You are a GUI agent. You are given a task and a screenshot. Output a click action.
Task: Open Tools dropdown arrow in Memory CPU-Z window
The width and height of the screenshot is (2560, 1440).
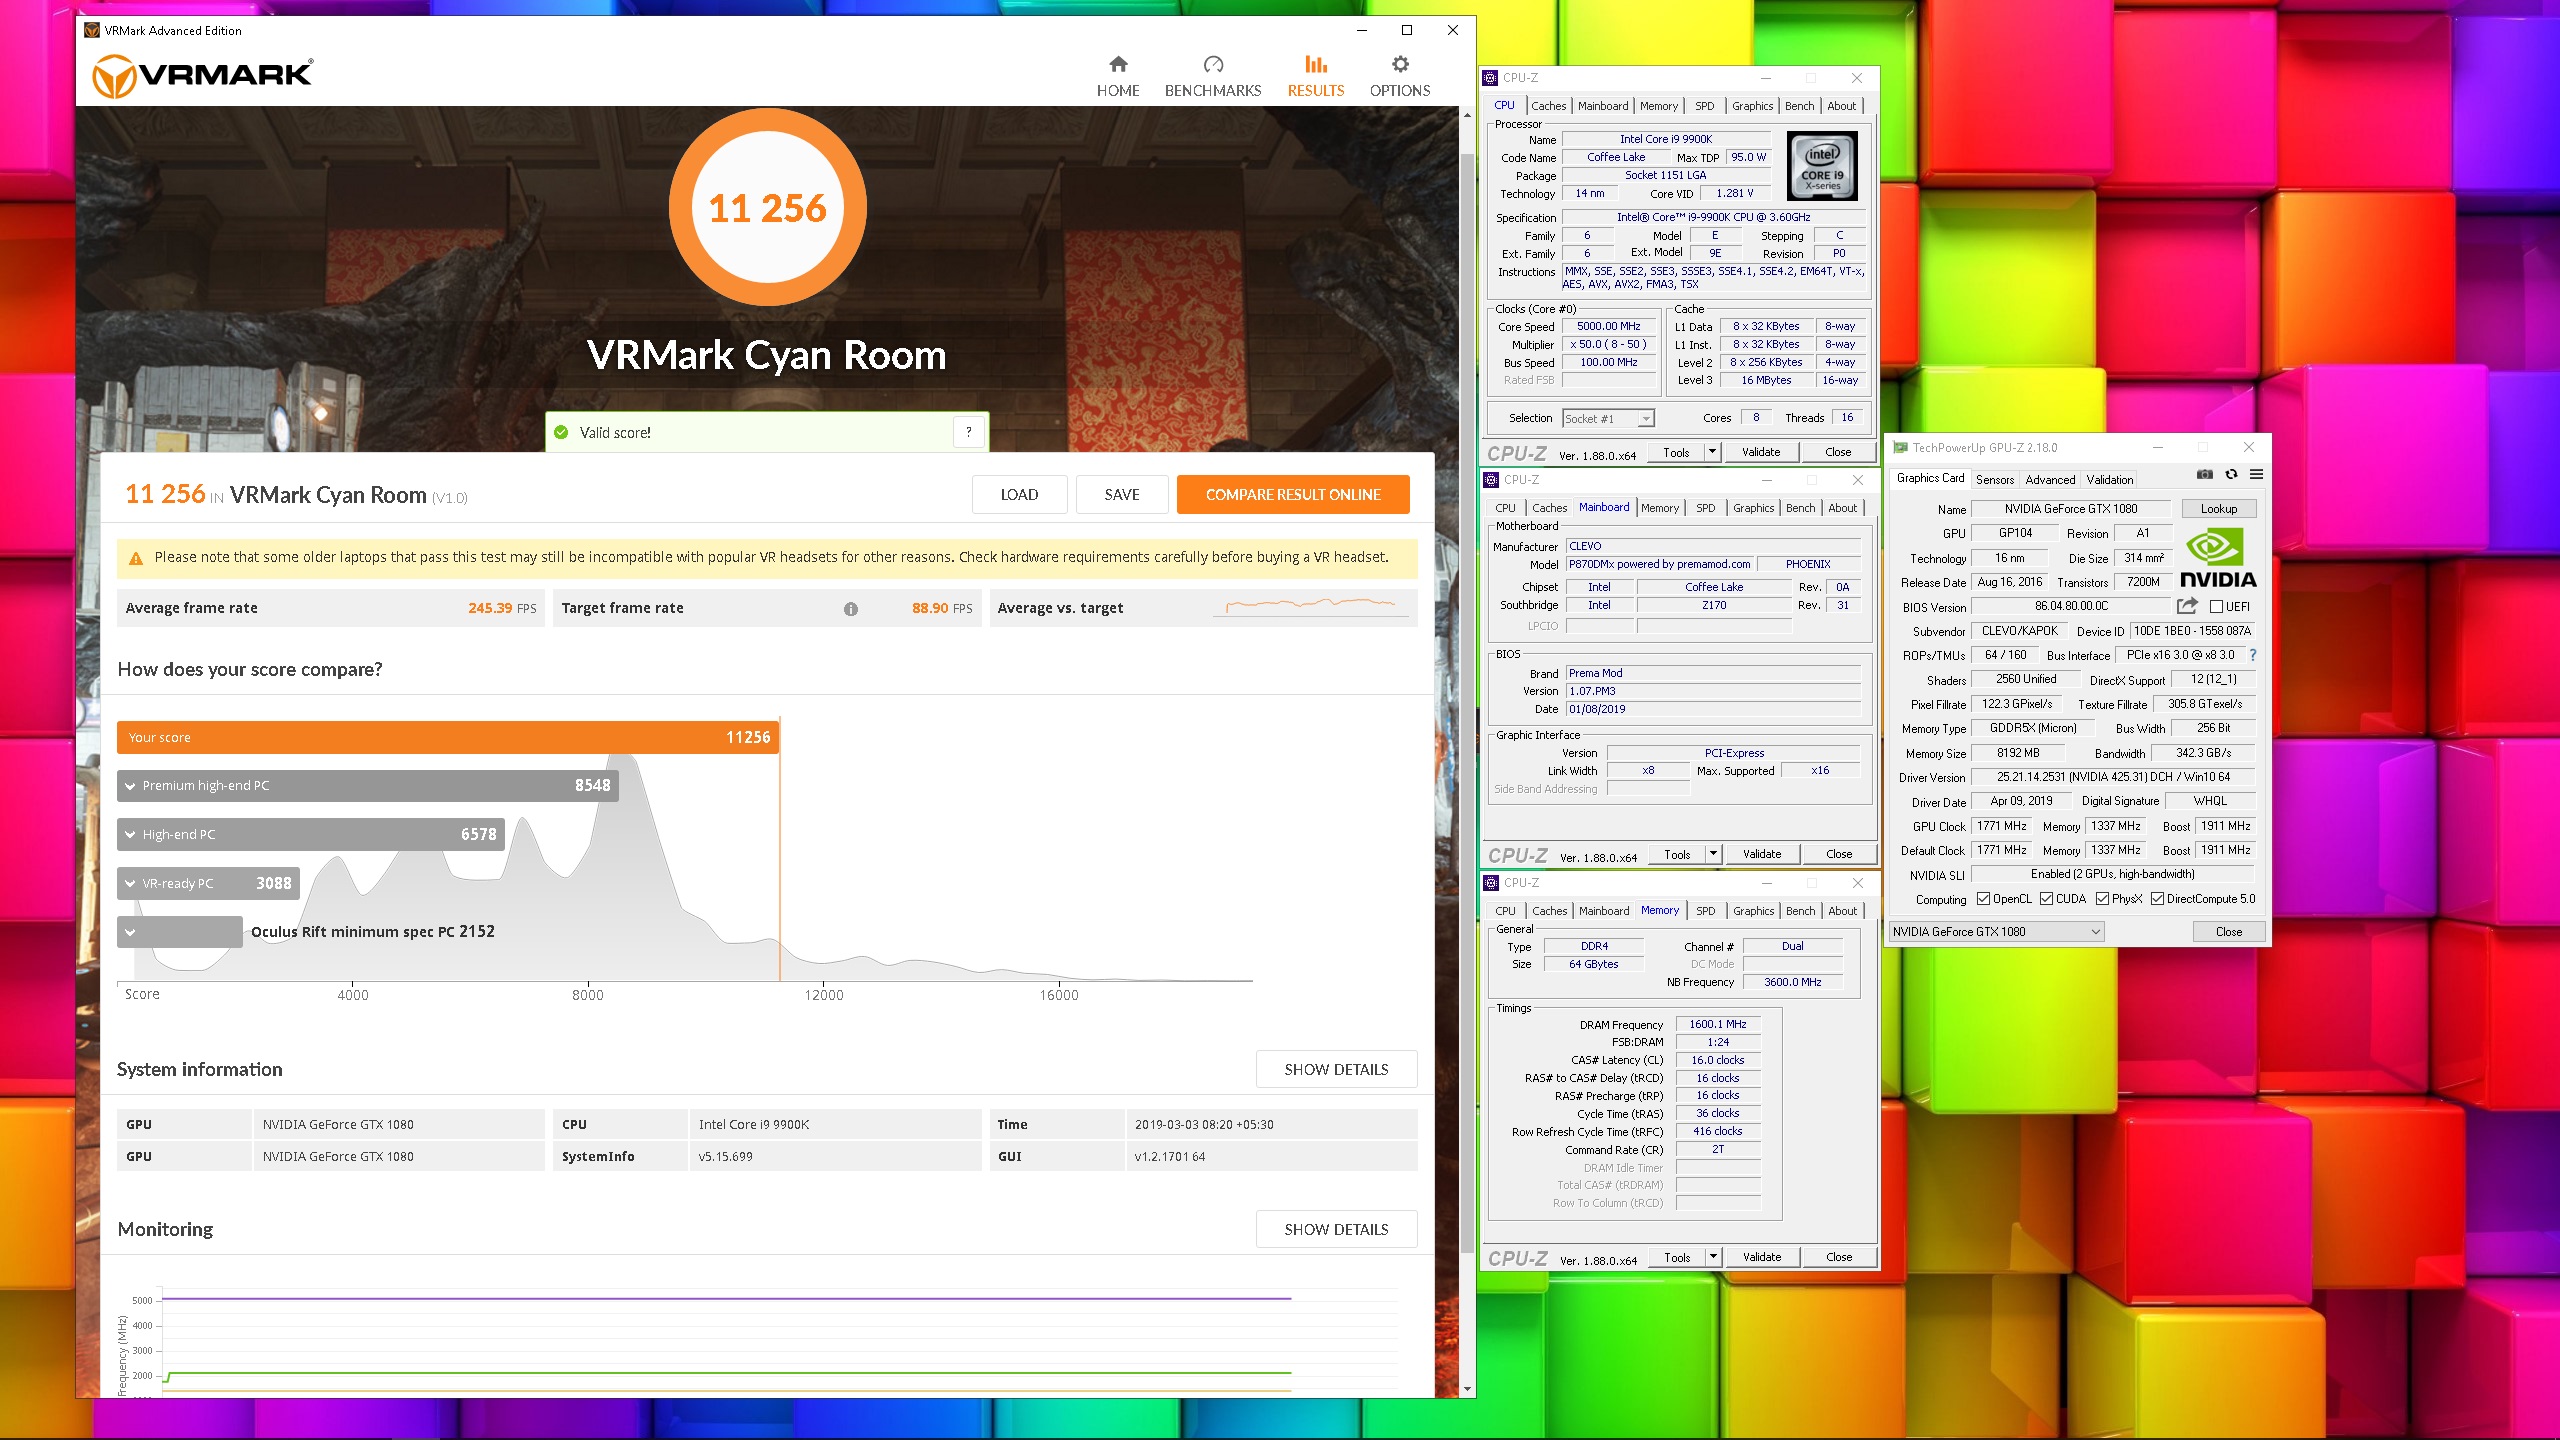tap(1714, 1257)
